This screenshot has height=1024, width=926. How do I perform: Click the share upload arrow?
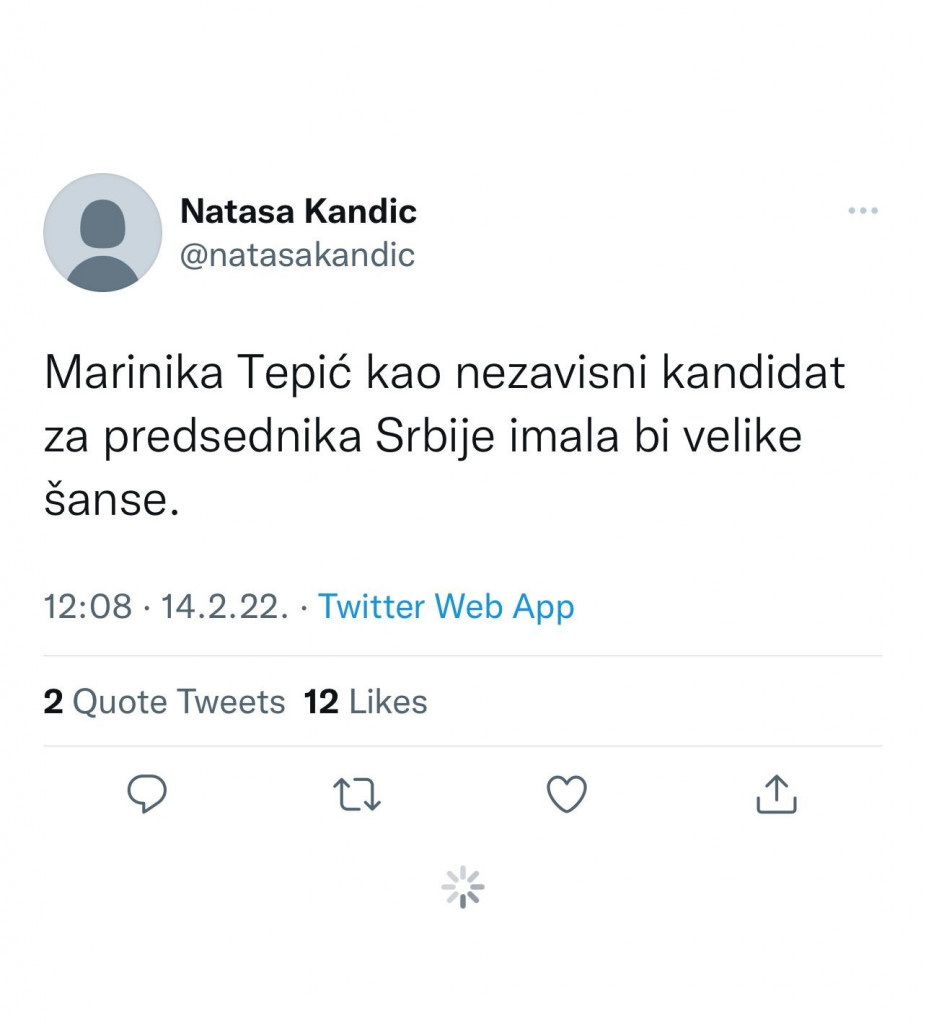coord(778,793)
